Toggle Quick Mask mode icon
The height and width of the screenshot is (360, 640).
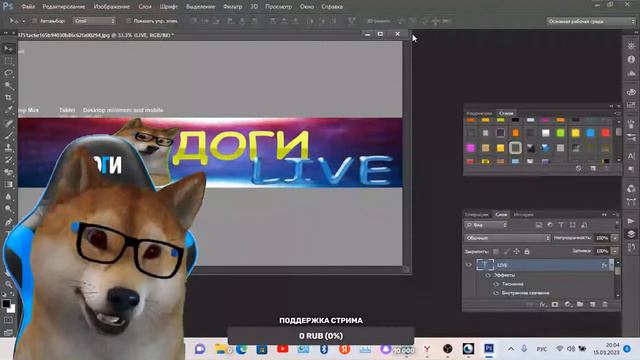click(x=9, y=320)
